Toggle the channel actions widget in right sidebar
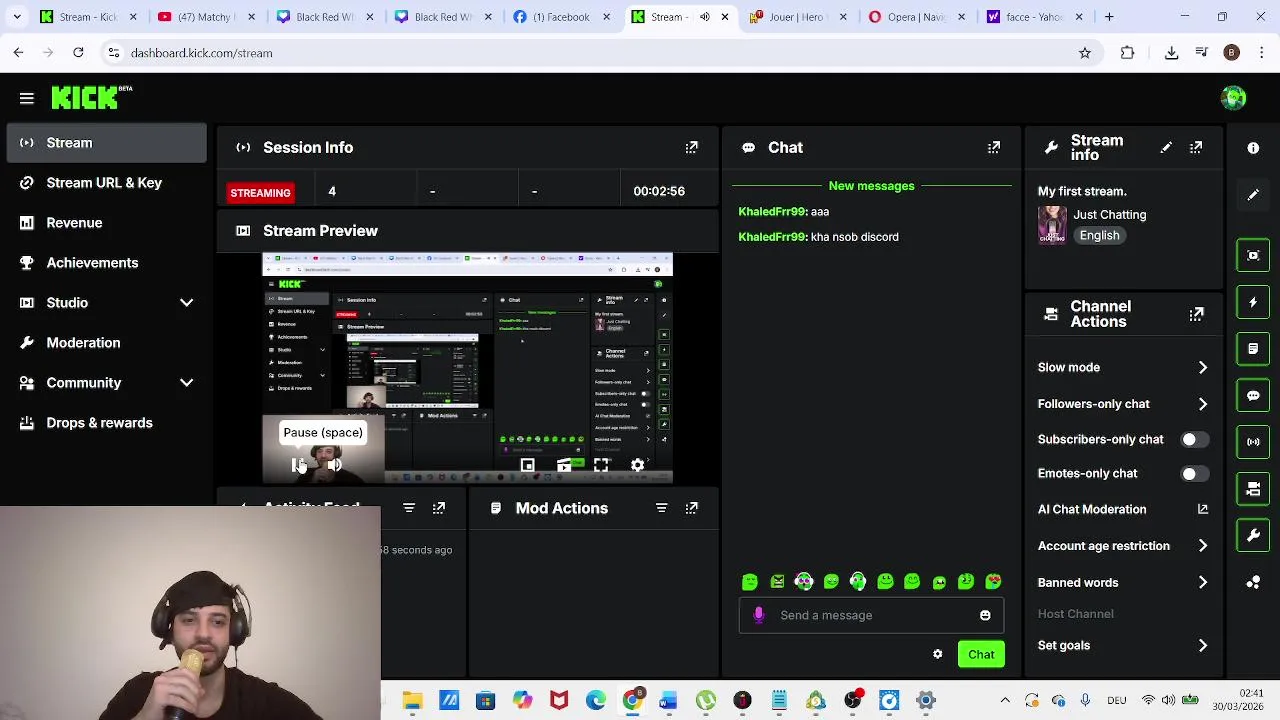1280x720 pixels. pos(1253,488)
